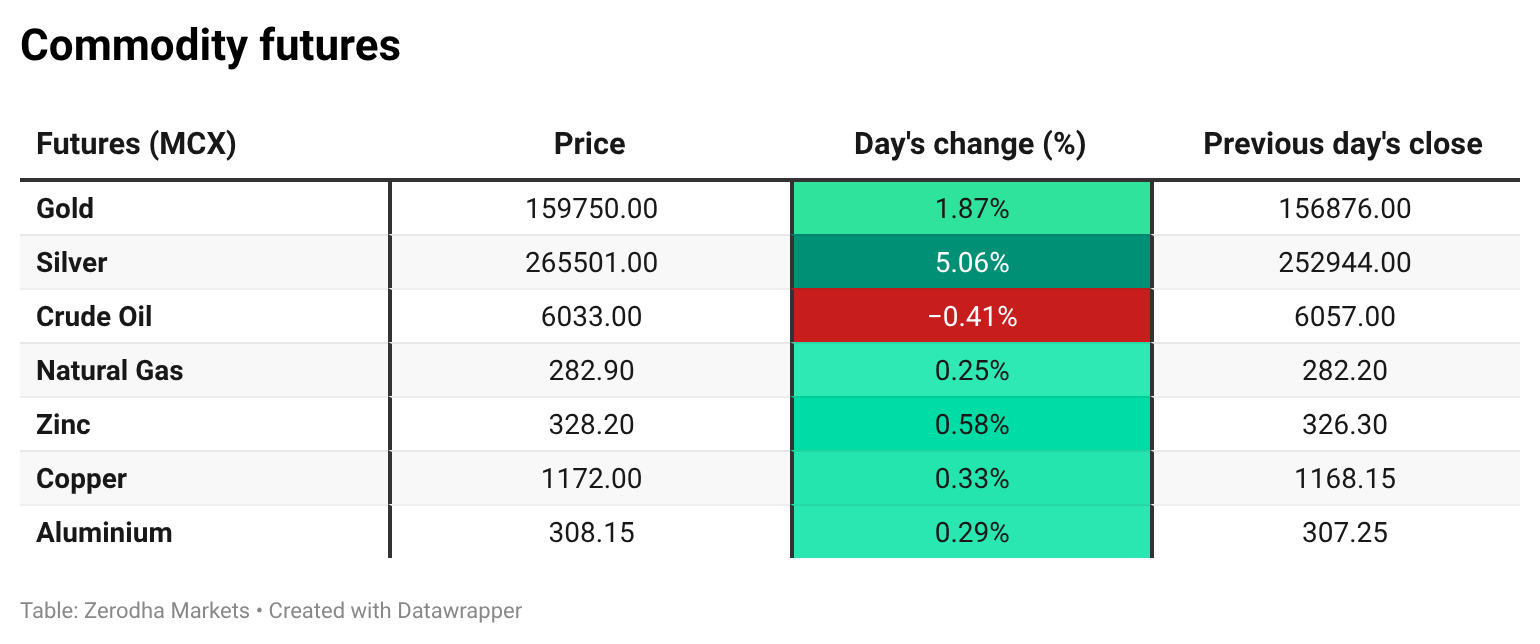Click Zinc's 0.58% change cell
The width and height of the screenshot is (1540, 644).
pyautogui.click(x=972, y=425)
